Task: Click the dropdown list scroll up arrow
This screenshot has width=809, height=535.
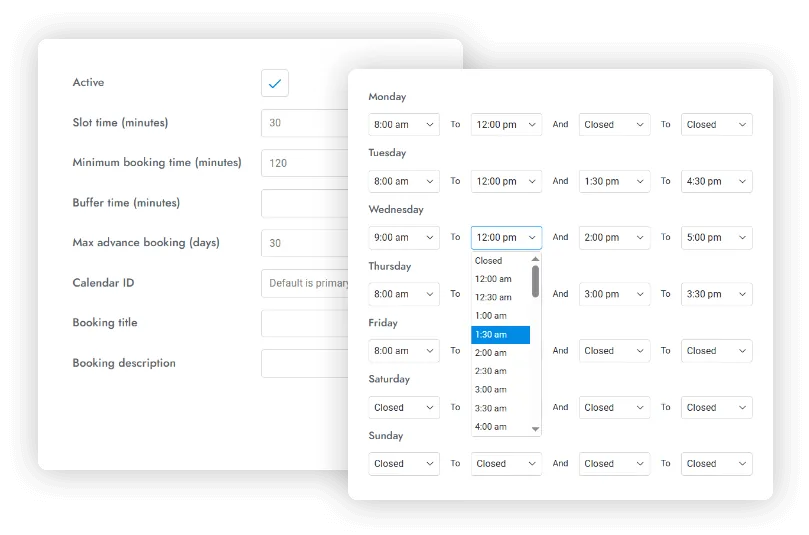Action: click(x=536, y=259)
